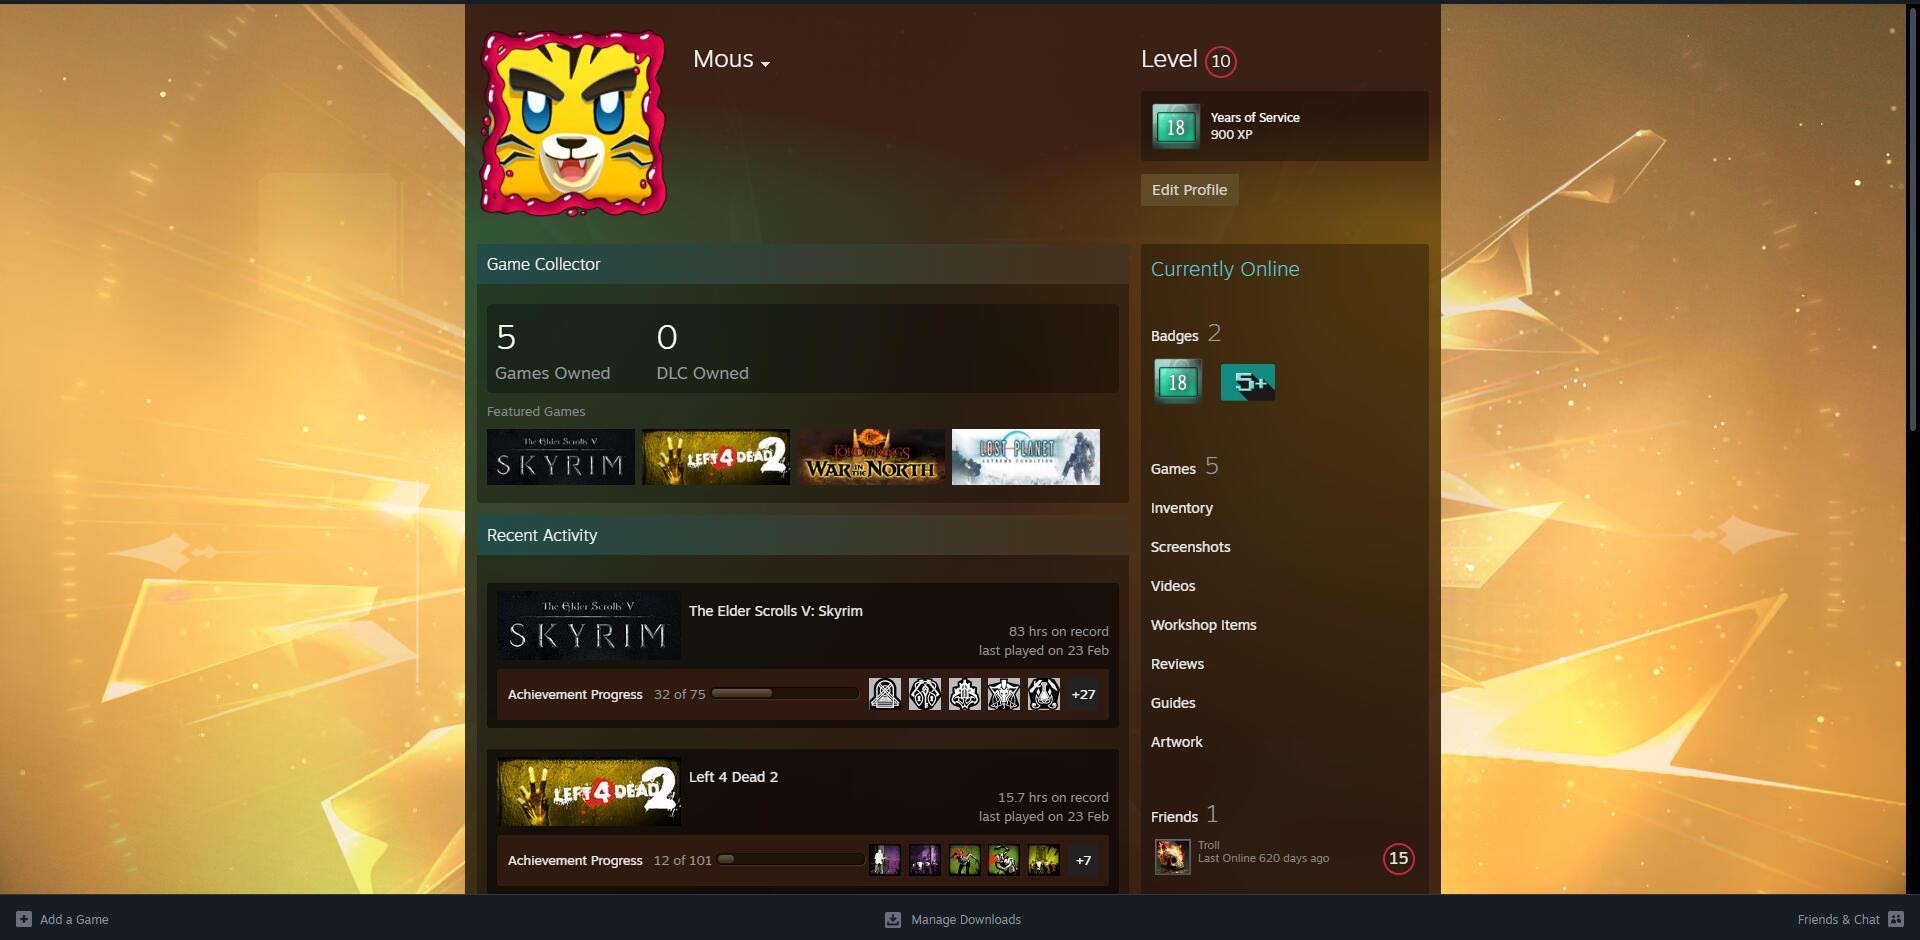Click Skyrim's "last played on 23 Feb" text

[x=1044, y=651]
